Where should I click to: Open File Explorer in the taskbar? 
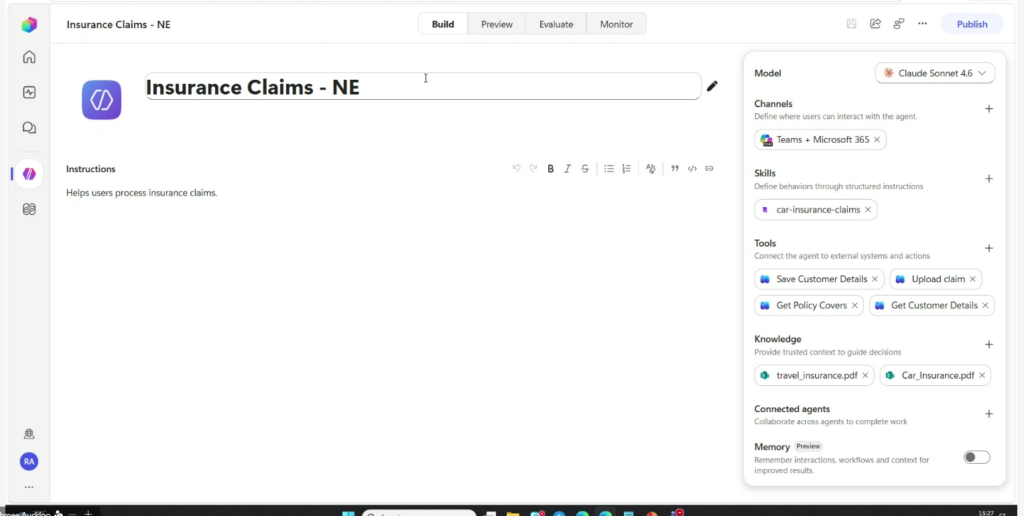point(513,513)
